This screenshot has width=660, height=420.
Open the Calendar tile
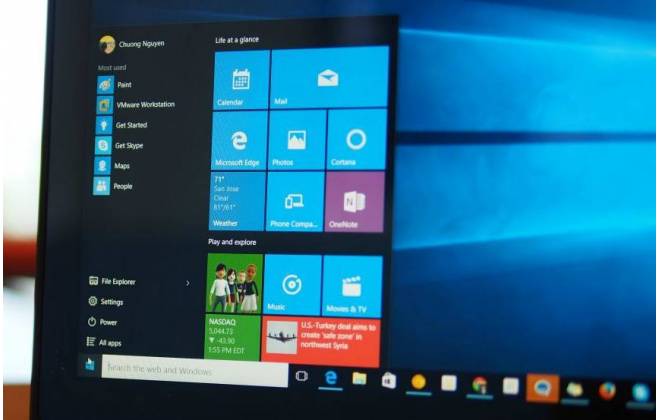tap(241, 78)
